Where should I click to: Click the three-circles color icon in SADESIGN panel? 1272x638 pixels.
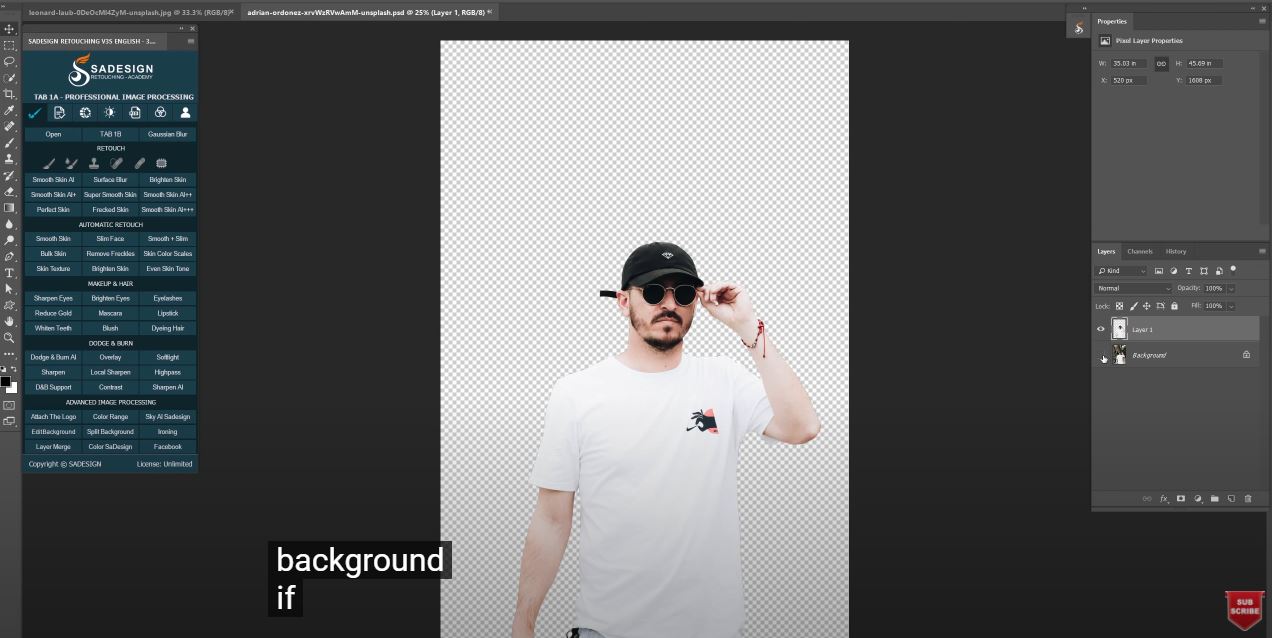pyautogui.click(x=160, y=113)
